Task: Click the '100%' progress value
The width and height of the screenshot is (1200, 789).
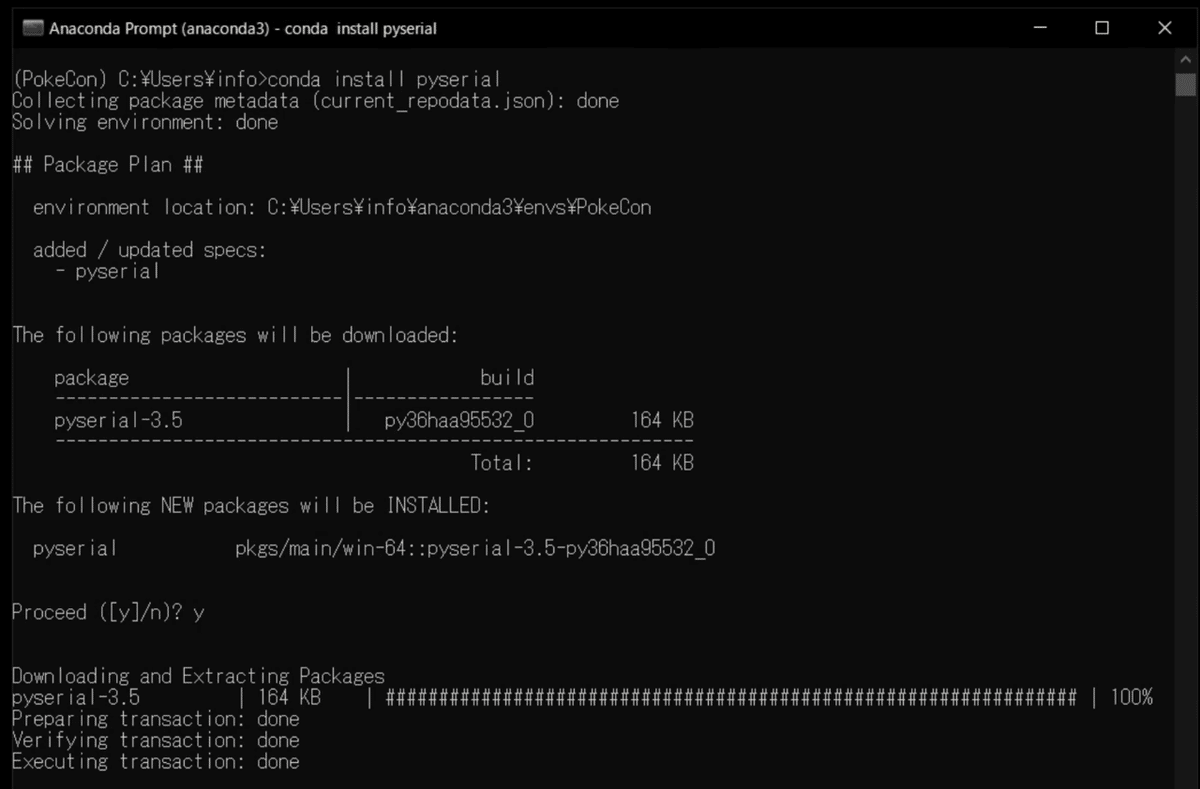Action: pos(1132,697)
